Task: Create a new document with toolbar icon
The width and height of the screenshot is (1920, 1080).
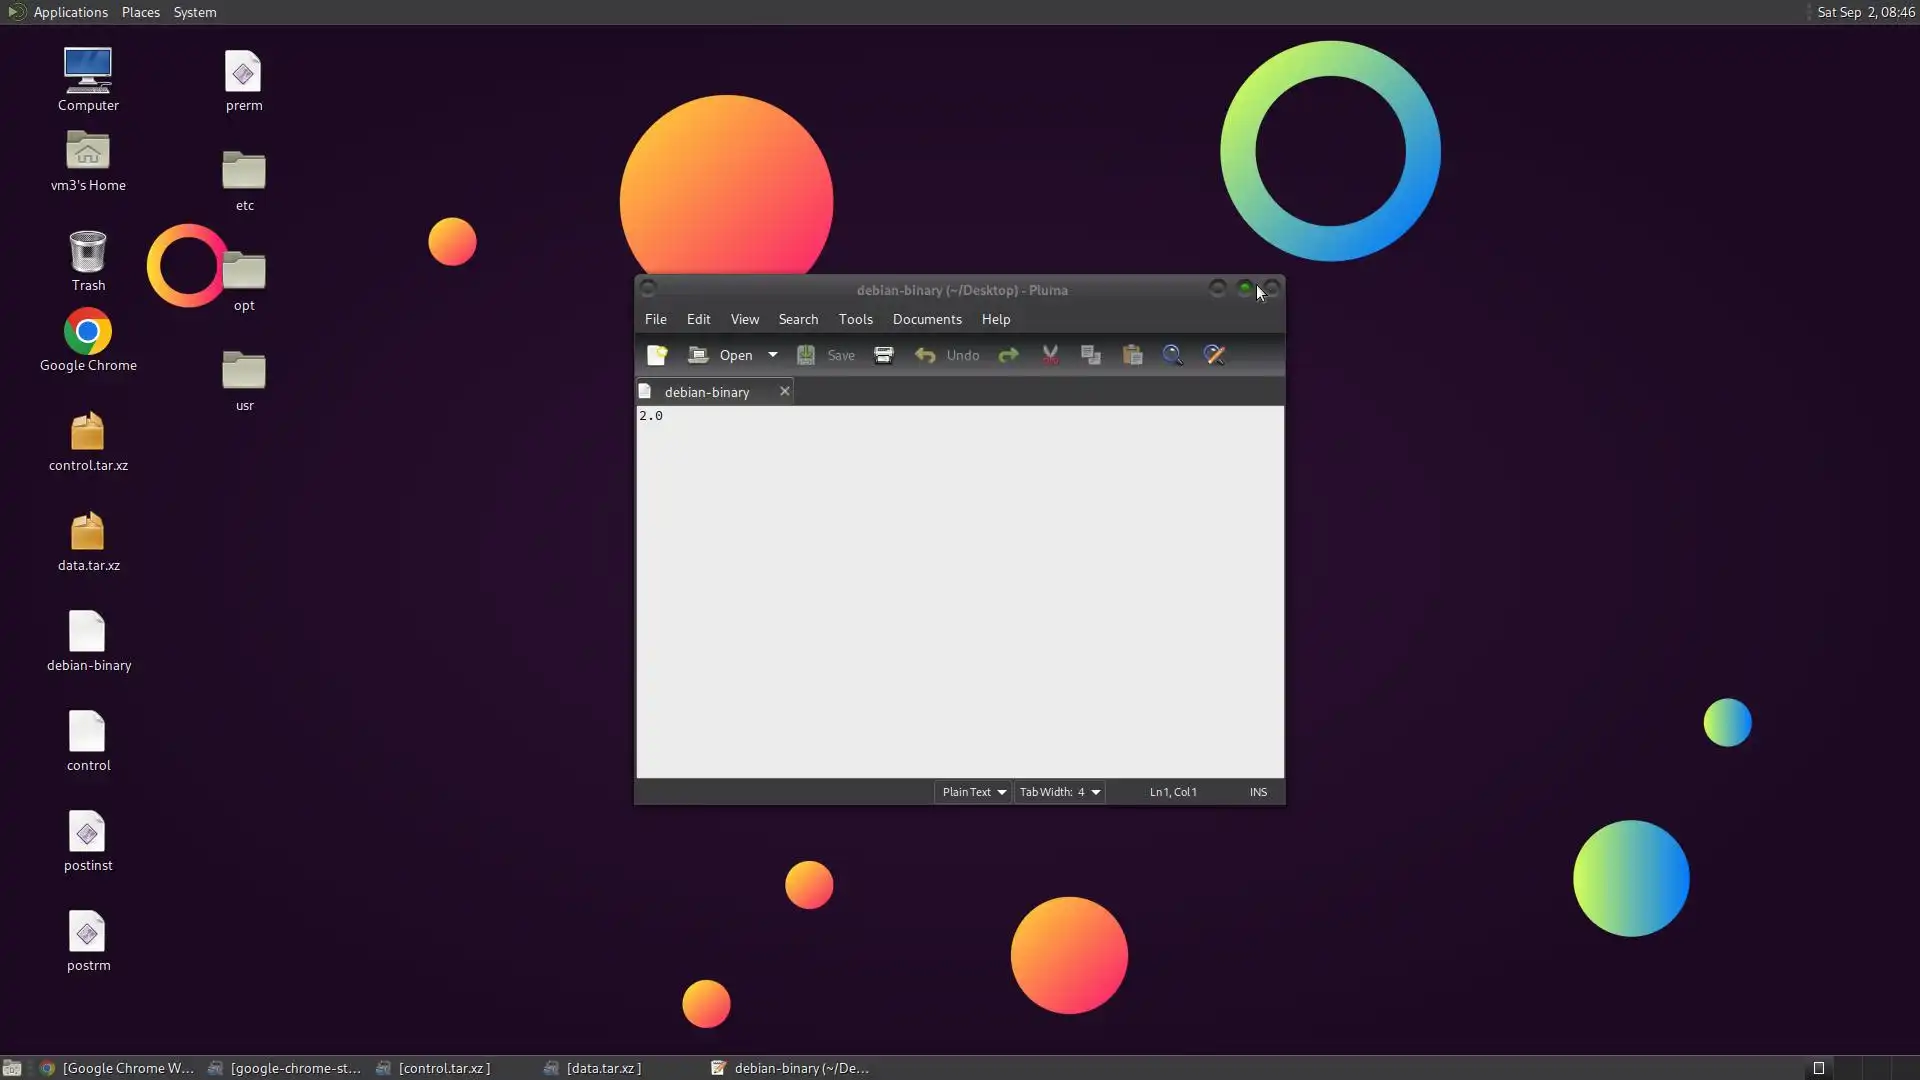Action: point(657,355)
